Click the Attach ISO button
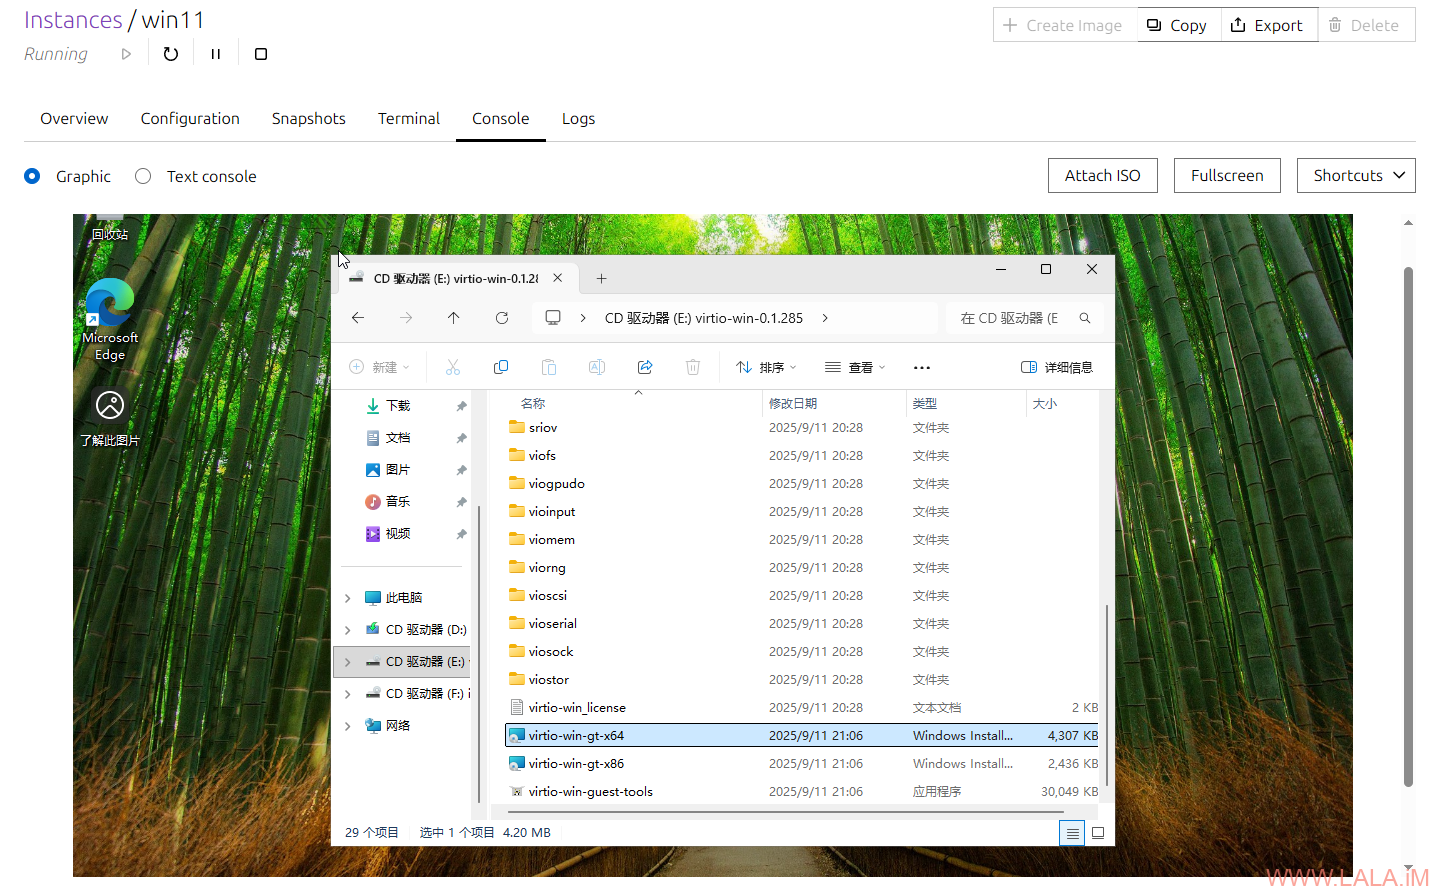Image resolution: width=1440 pixels, height=895 pixels. pyautogui.click(x=1102, y=176)
